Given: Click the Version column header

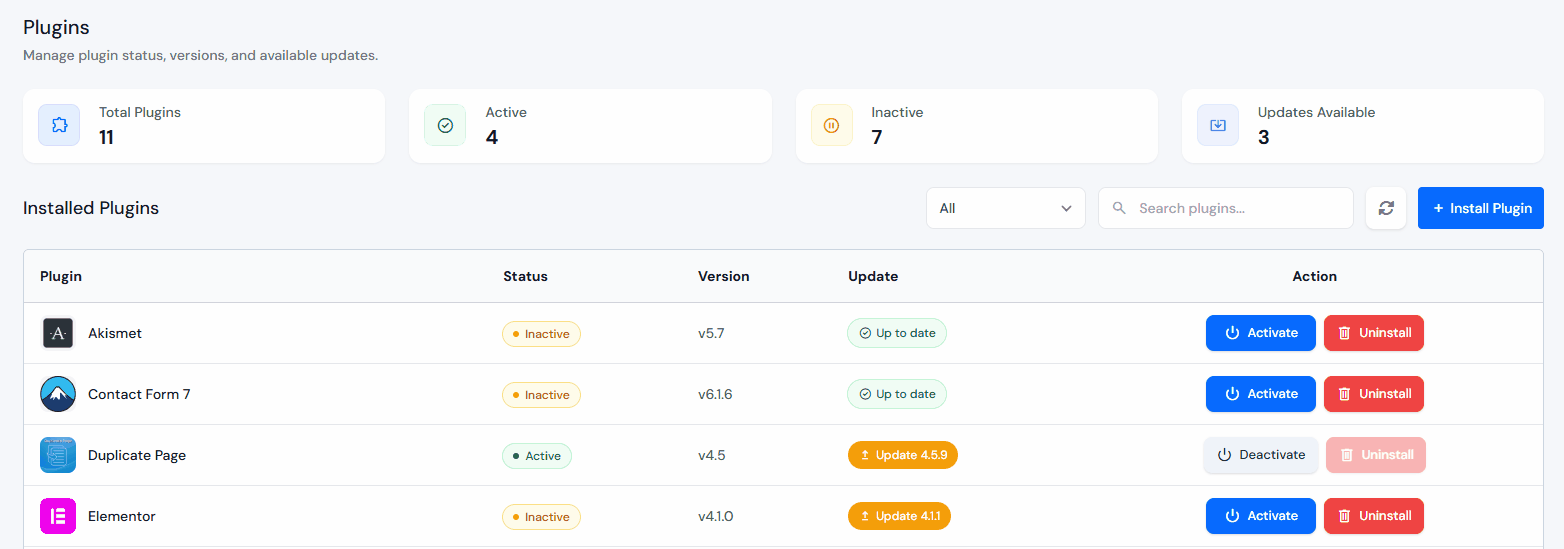Looking at the screenshot, I should pos(724,276).
